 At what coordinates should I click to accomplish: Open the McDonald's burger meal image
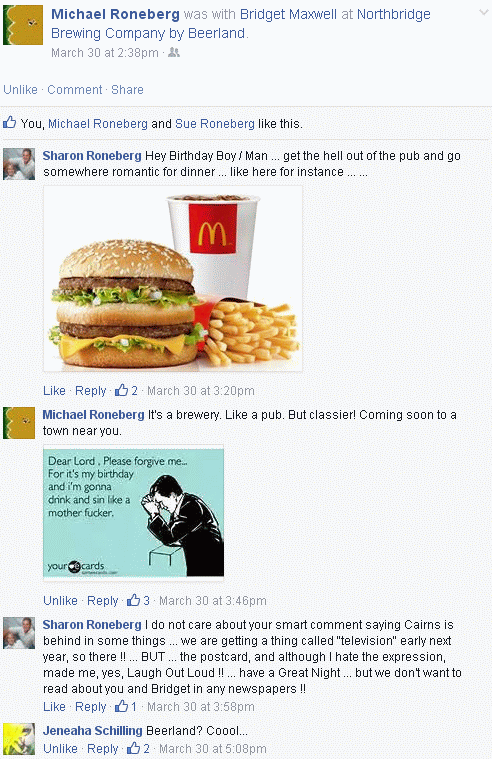(173, 279)
